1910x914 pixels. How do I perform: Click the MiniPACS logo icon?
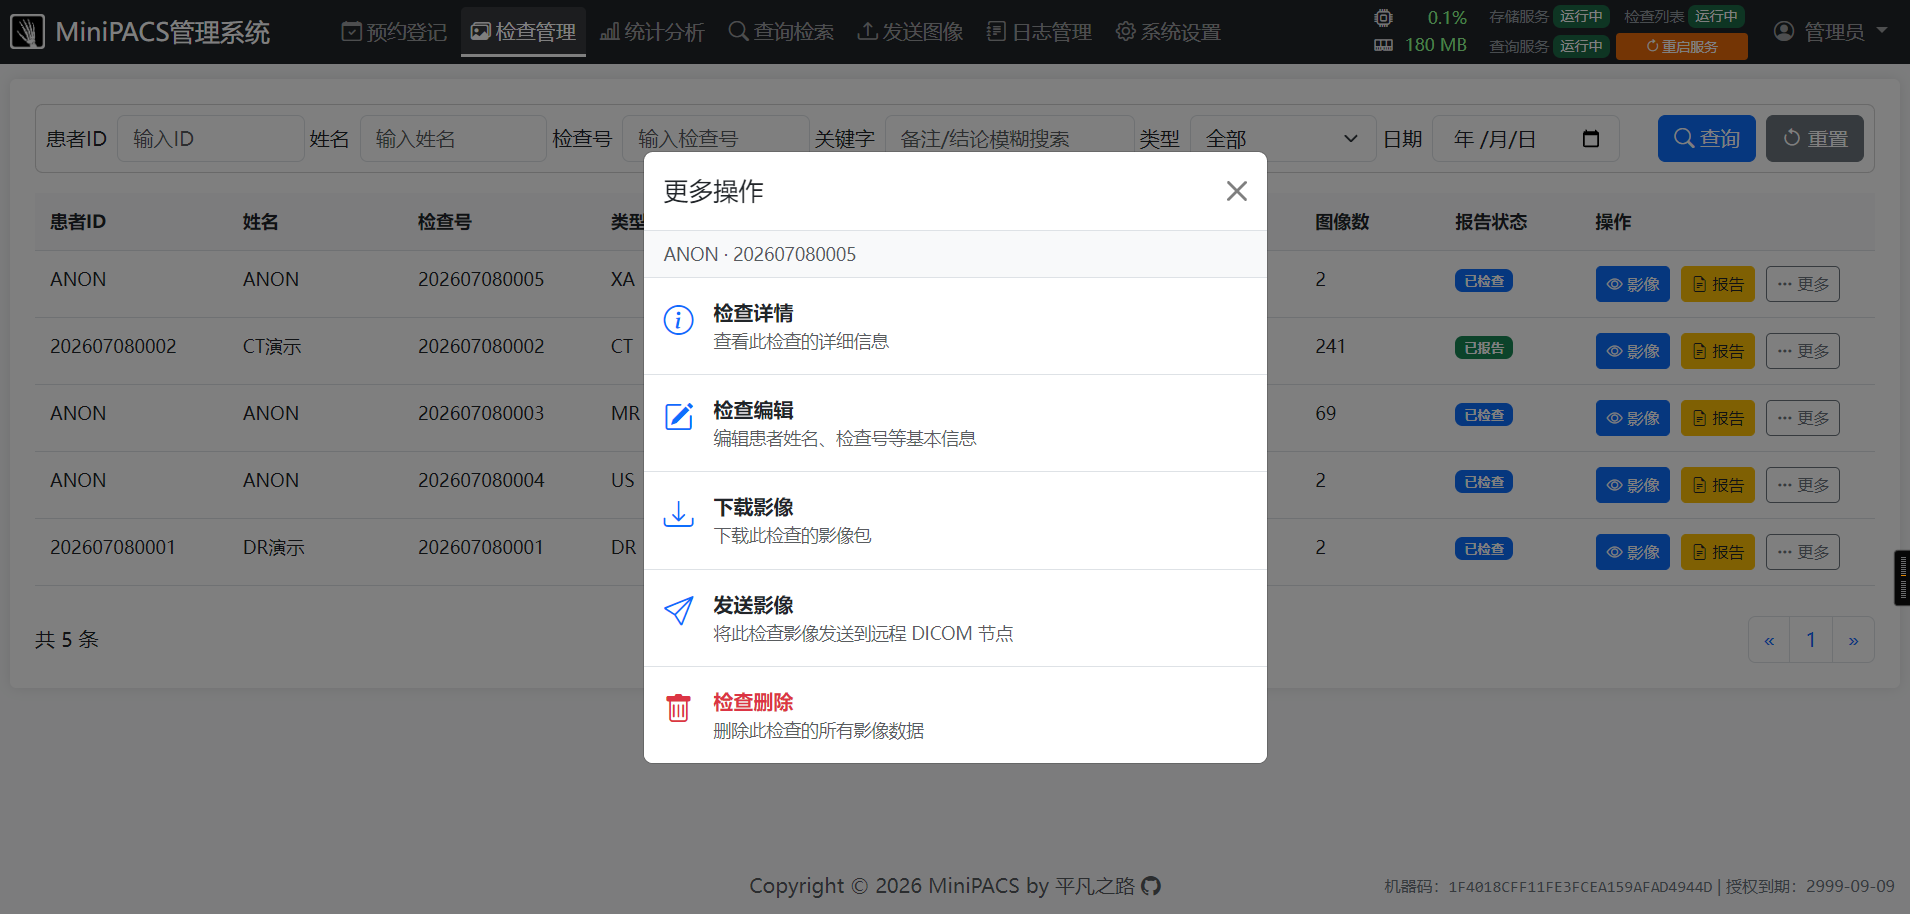tap(28, 32)
